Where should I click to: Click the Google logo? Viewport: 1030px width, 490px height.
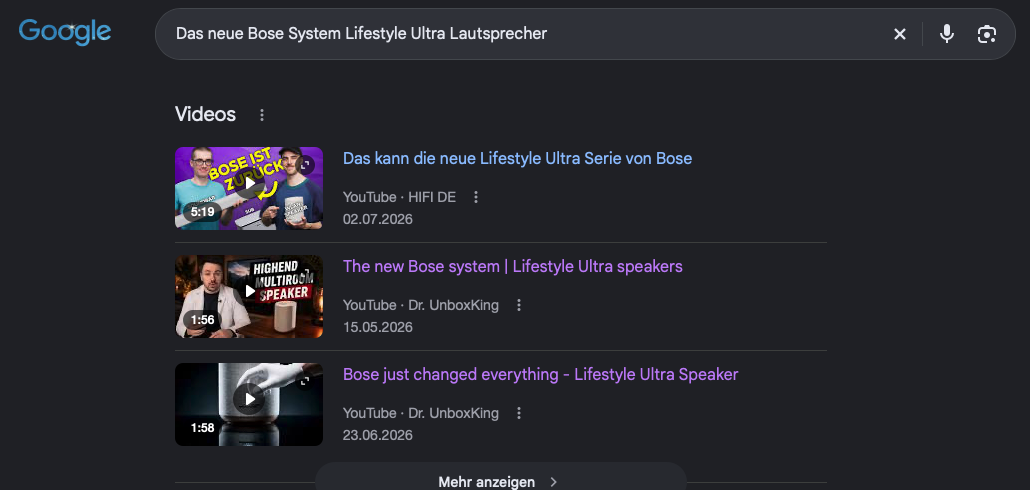tap(64, 32)
